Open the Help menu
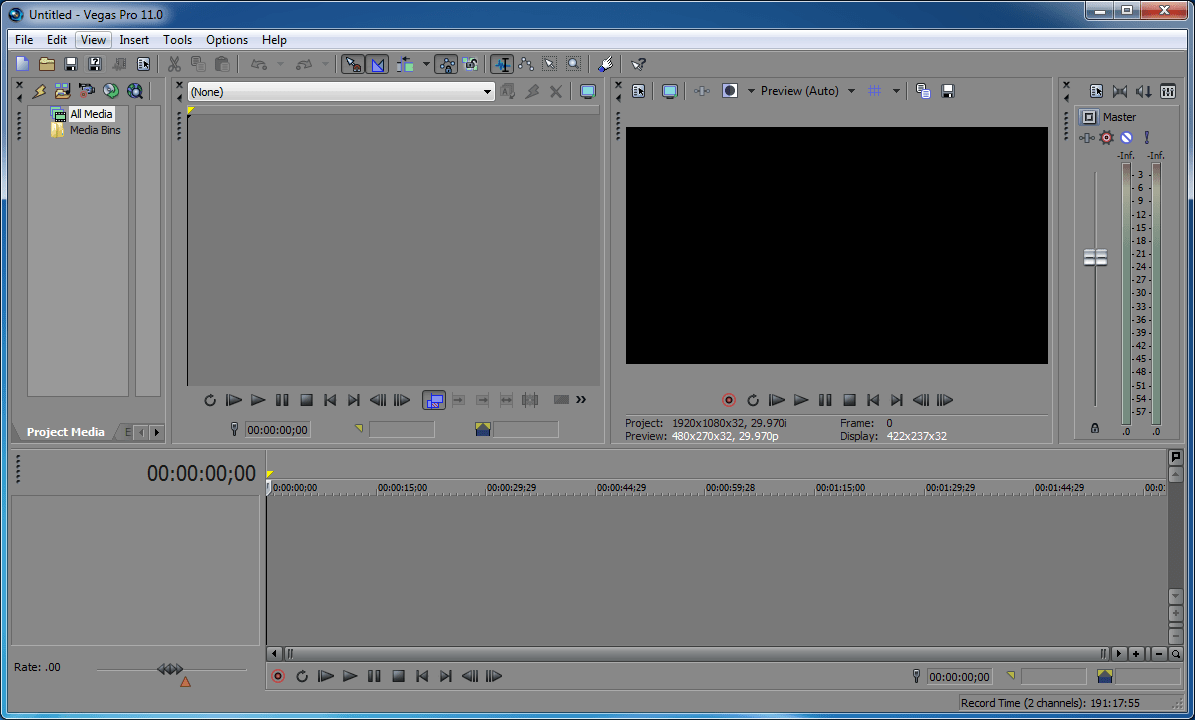The height and width of the screenshot is (720, 1195). point(274,40)
